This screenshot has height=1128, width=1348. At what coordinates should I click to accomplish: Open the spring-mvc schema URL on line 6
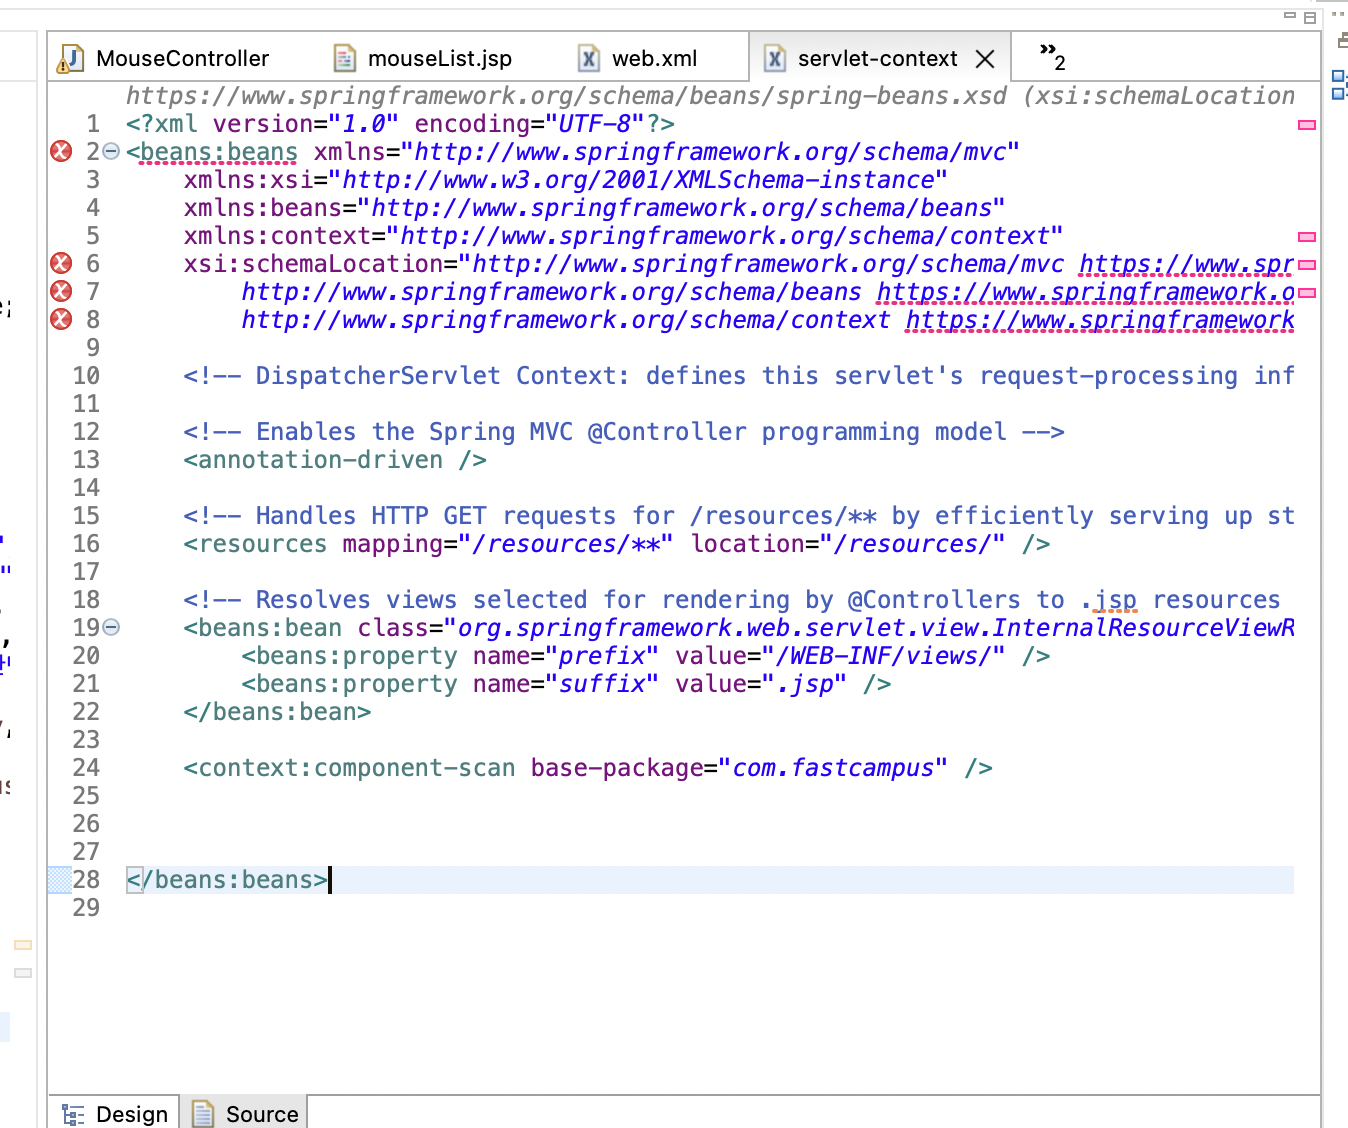pyautogui.click(x=1186, y=264)
